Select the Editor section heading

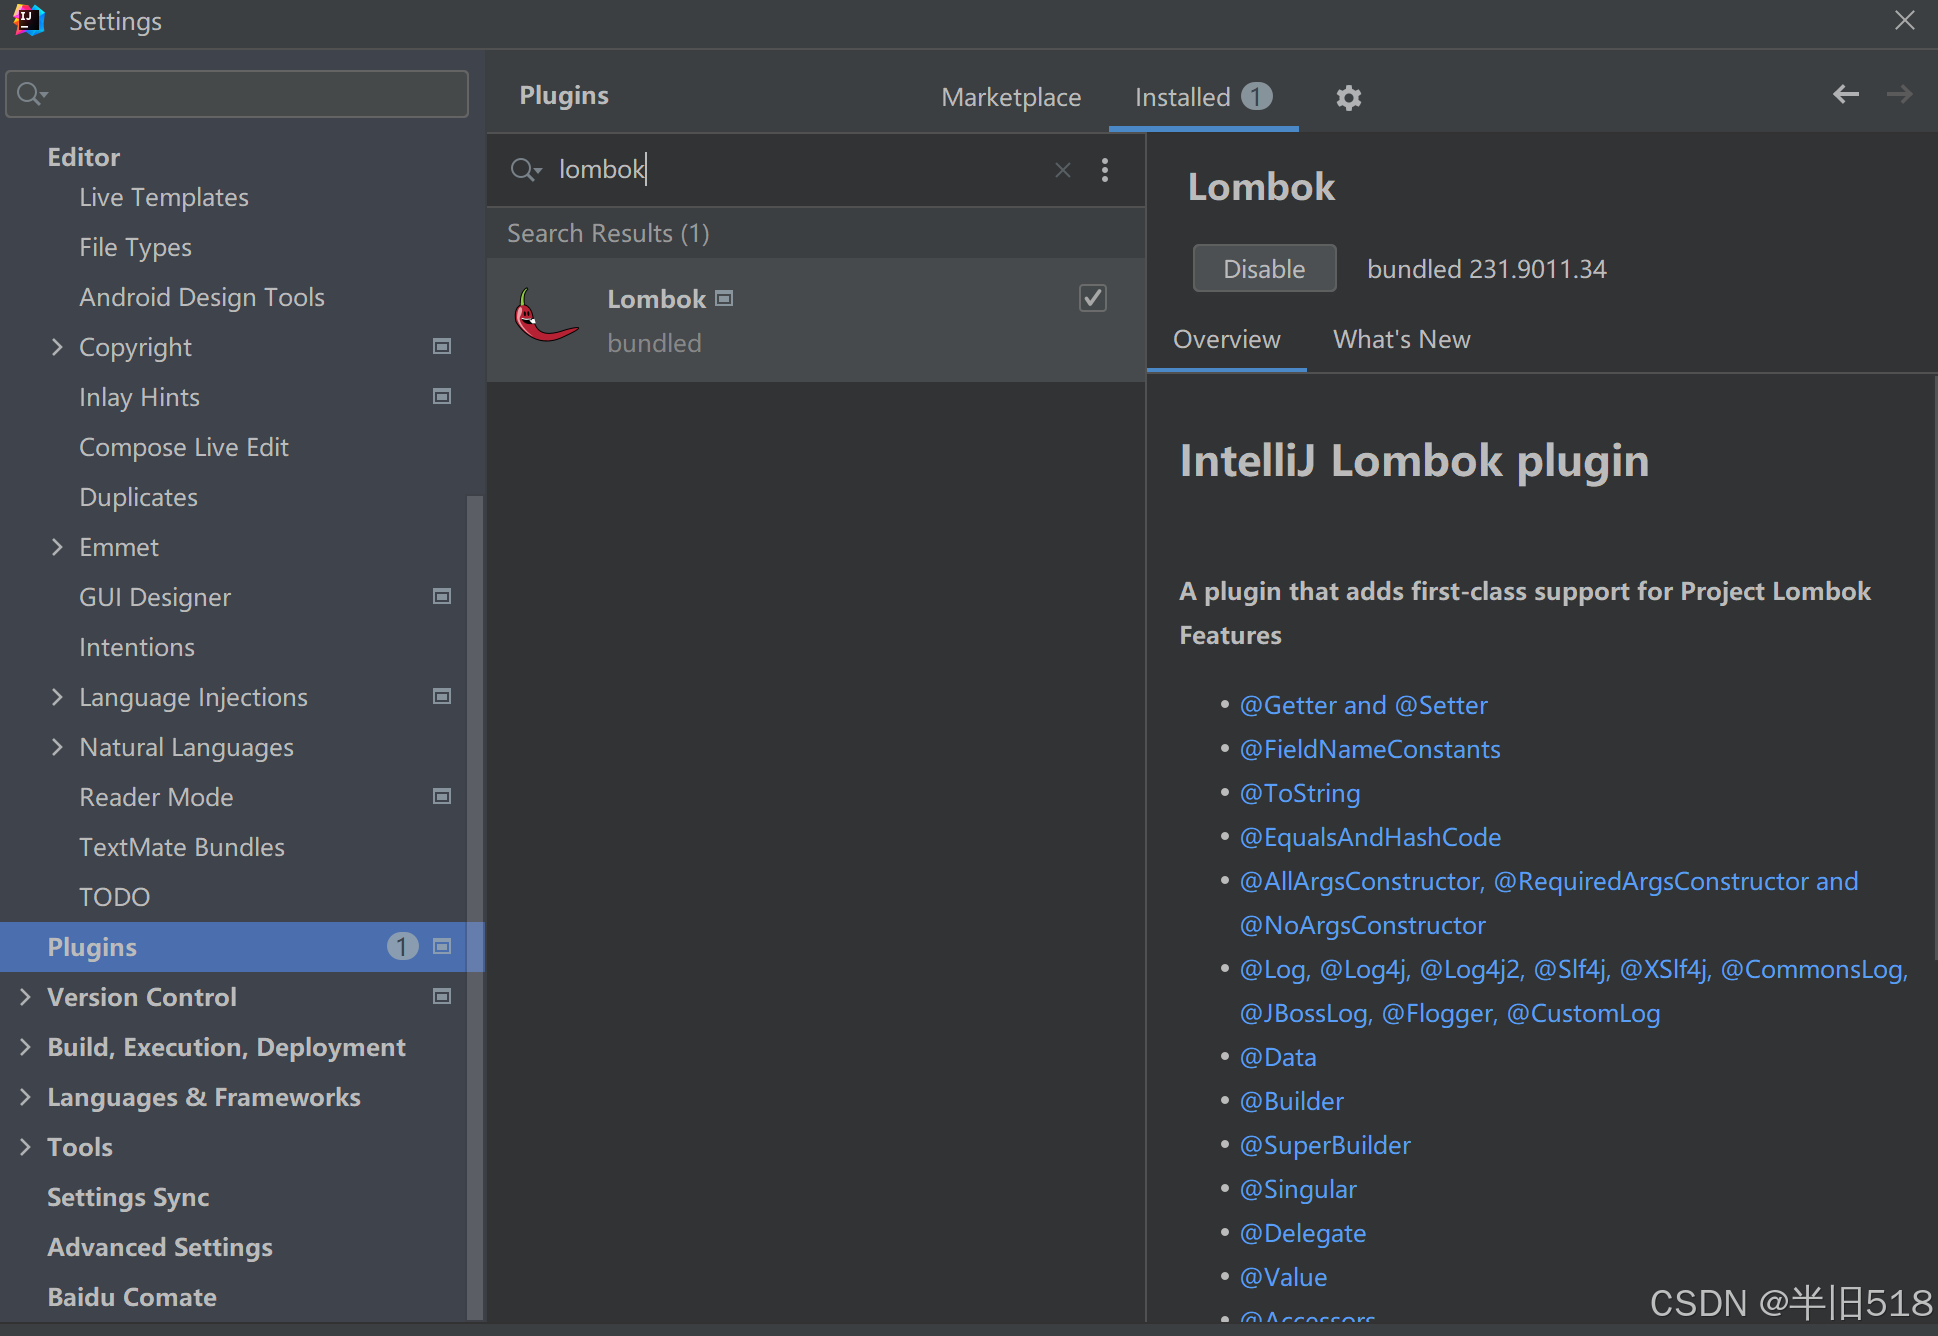coord(83,158)
